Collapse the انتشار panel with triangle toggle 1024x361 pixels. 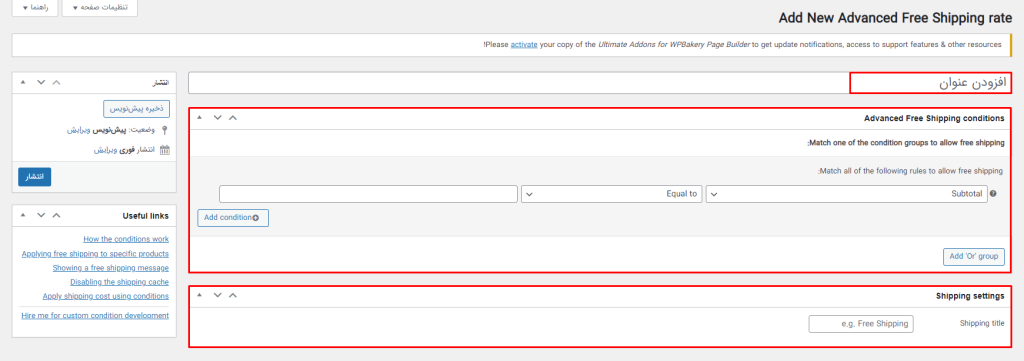[24, 82]
